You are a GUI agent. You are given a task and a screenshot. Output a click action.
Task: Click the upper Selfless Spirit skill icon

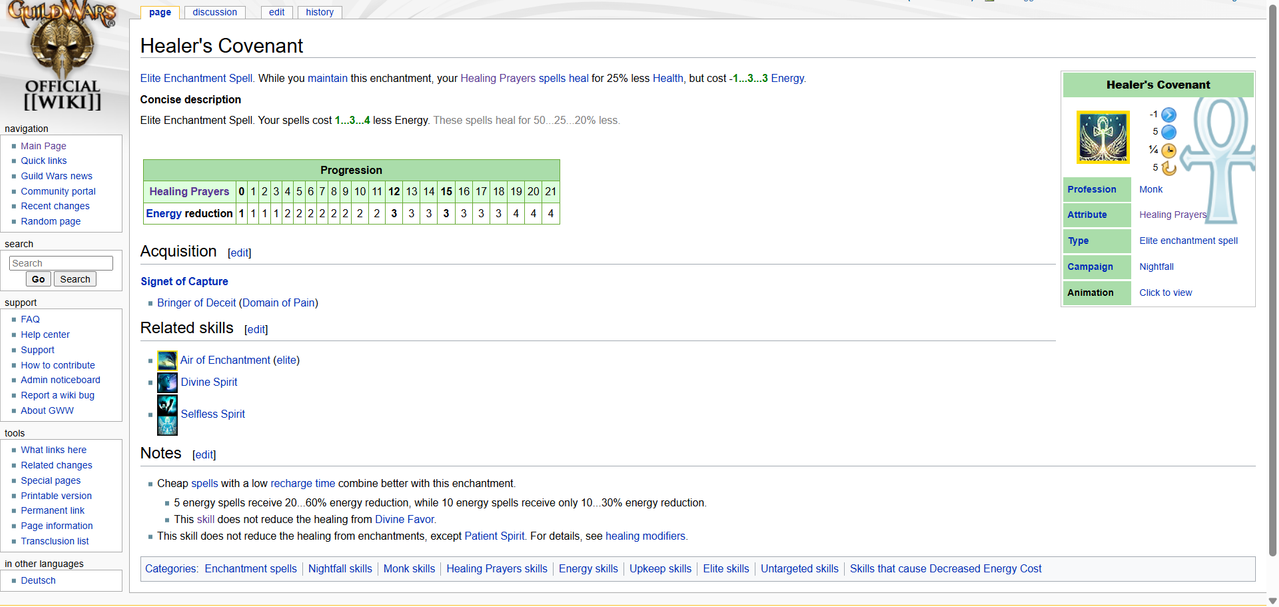coord(167,405)
